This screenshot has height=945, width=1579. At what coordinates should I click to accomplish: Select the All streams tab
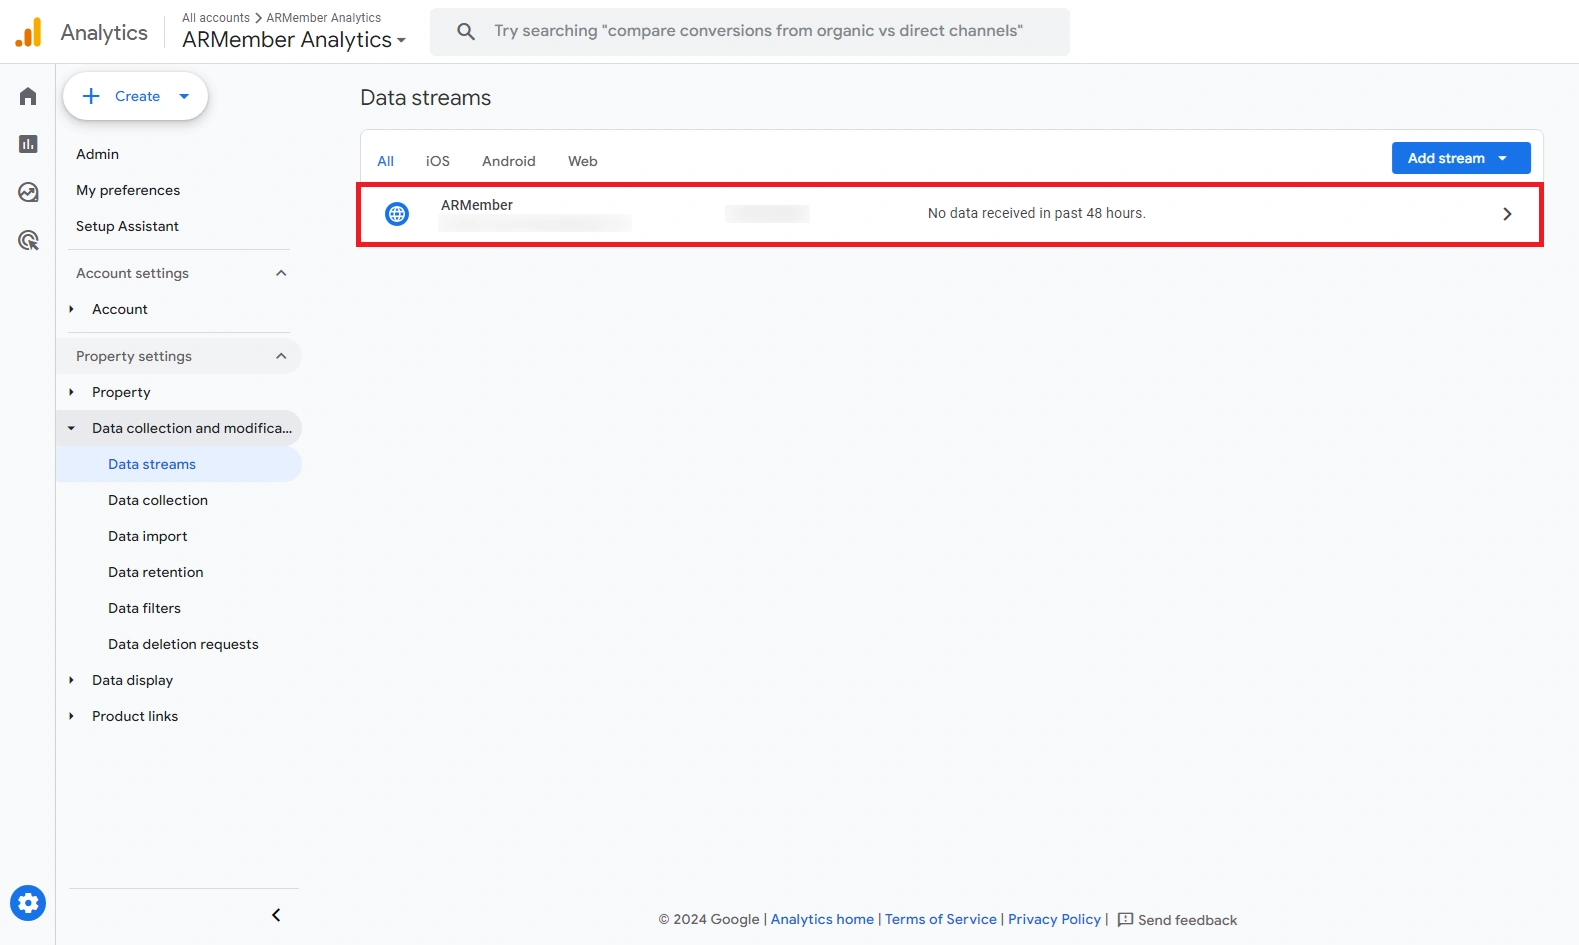point(385,161)
